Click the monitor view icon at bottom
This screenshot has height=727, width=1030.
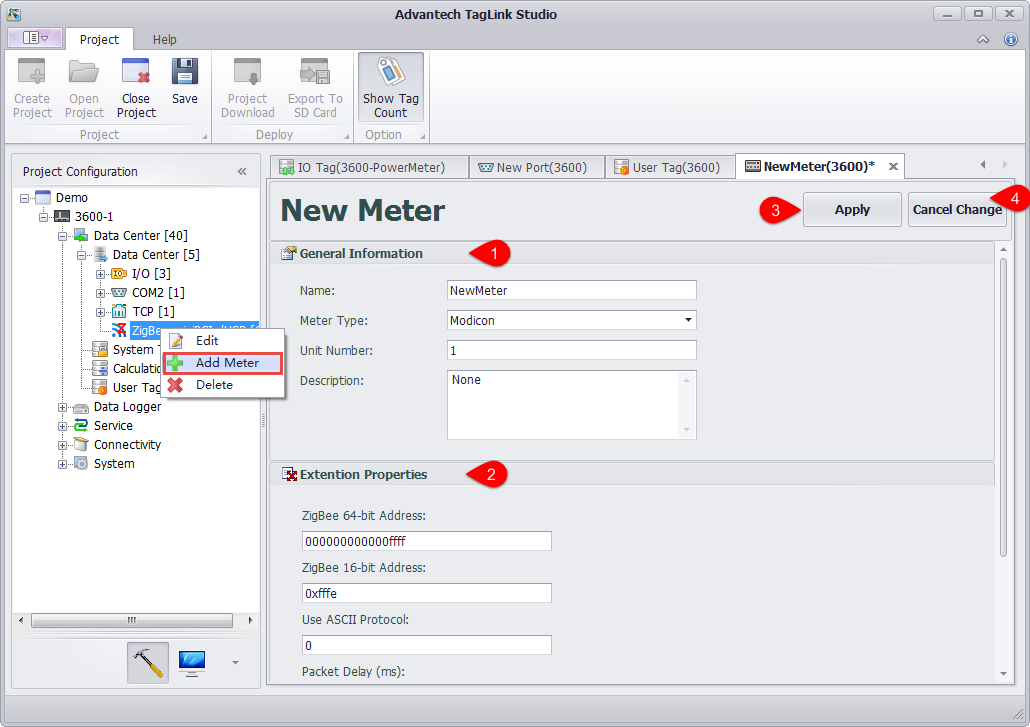click(x=192, y=662)
